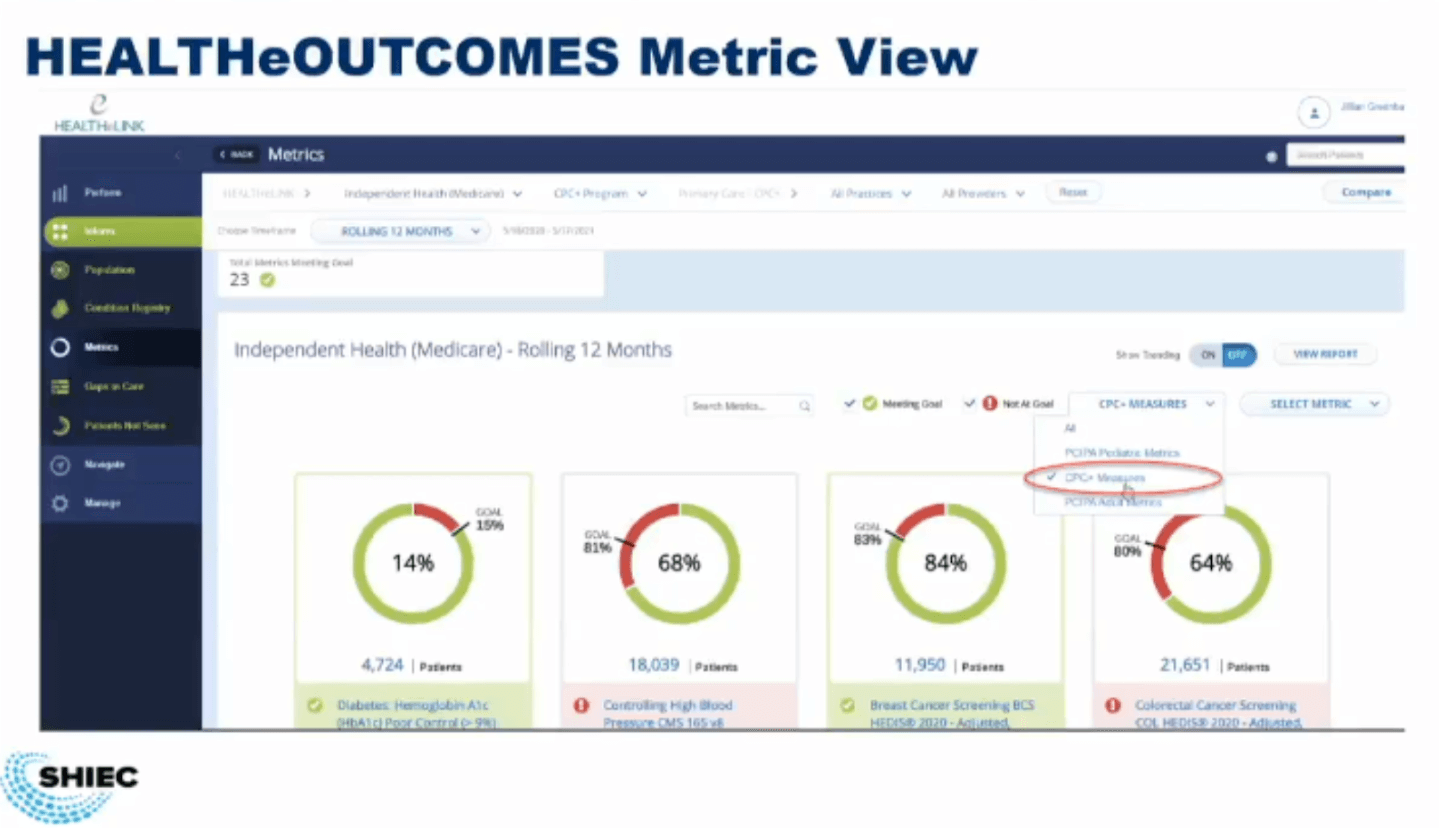This screenshot has height=828, width=1439.
Task: Click the green status icon on Diabetes card
Action: pos(315,706)
